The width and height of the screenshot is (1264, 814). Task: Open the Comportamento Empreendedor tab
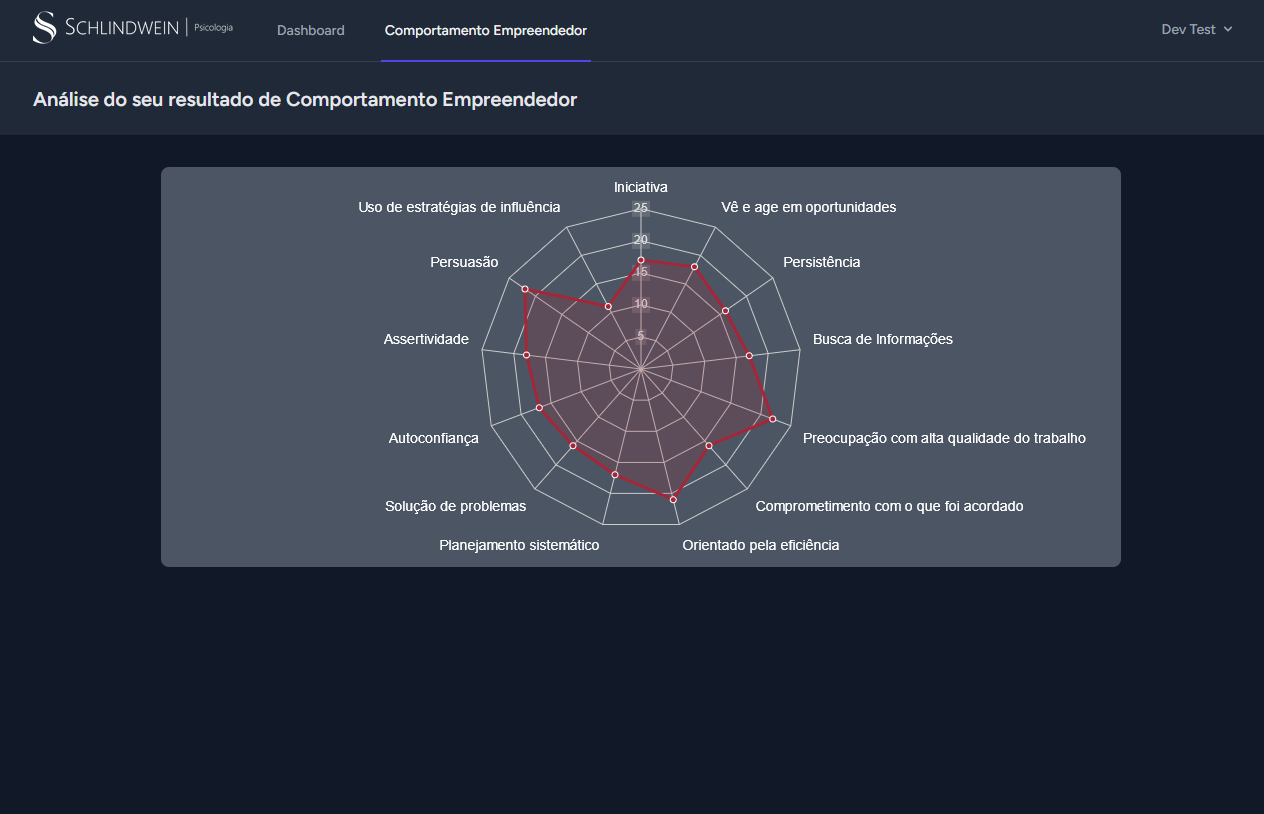(486, 30)
